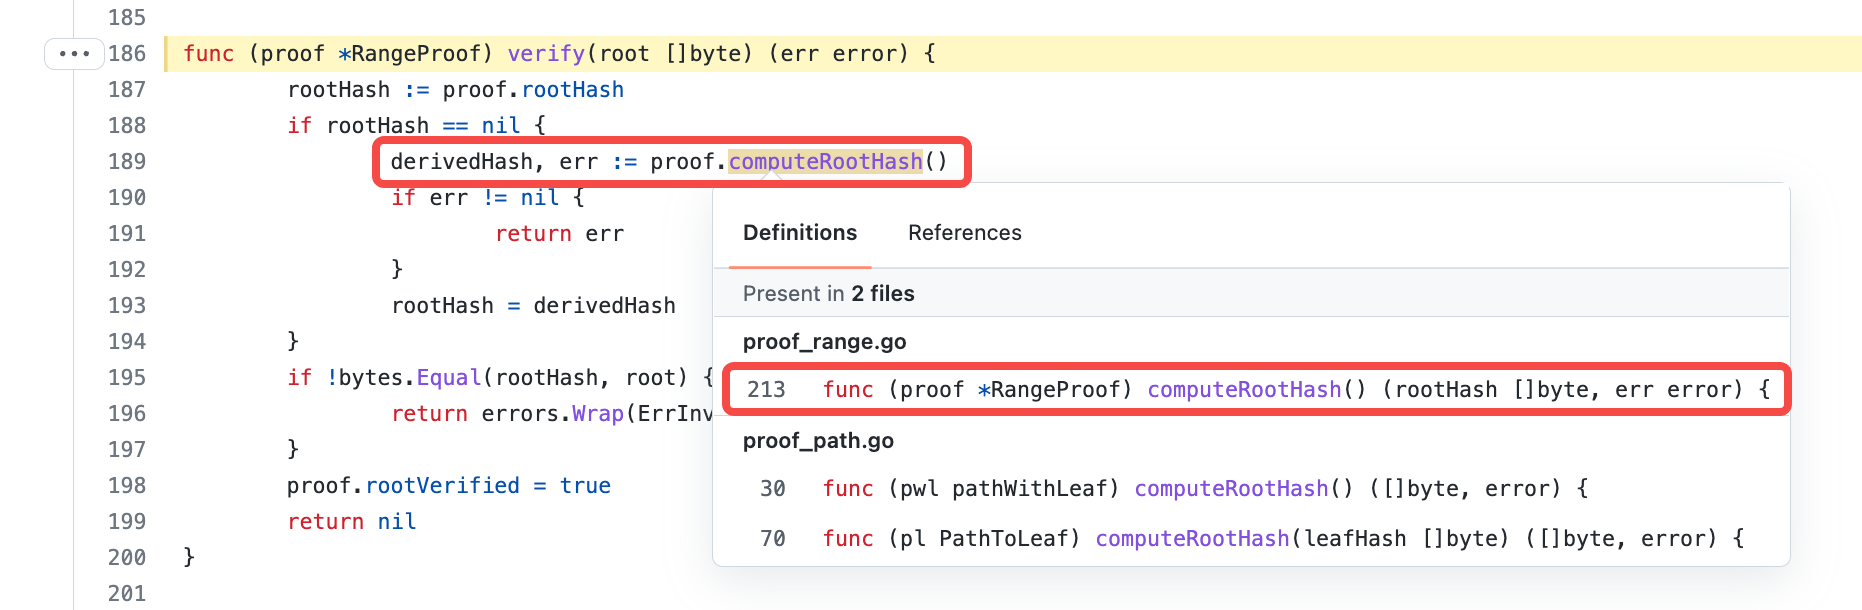This screenshot has width=1862, height=610.
Task: Click line number 189 in the gutter
Action: [x=127, y=162]
